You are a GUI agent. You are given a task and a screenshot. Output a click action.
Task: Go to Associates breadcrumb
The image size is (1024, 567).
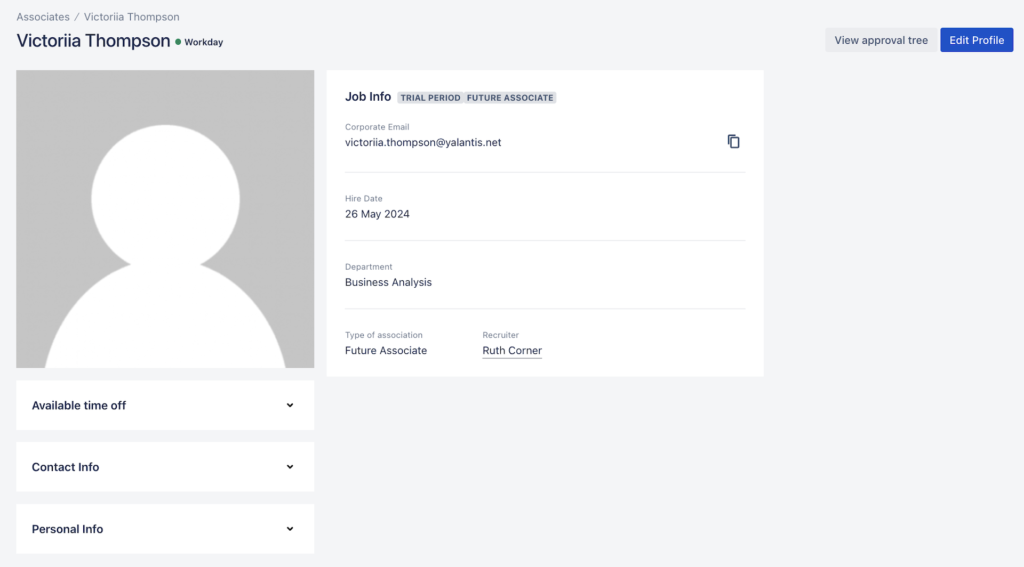coord(43,16)
